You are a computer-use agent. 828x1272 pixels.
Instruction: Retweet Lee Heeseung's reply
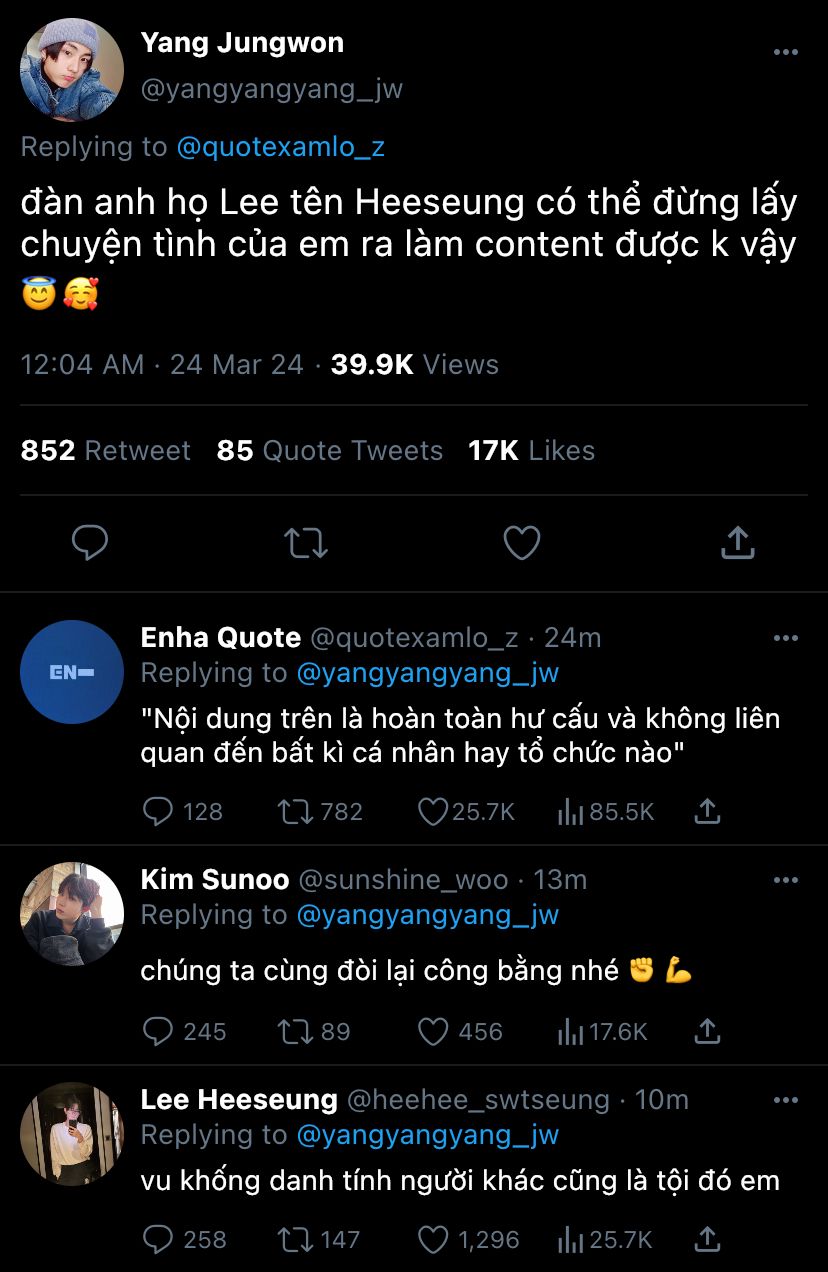click(295, 1240)
